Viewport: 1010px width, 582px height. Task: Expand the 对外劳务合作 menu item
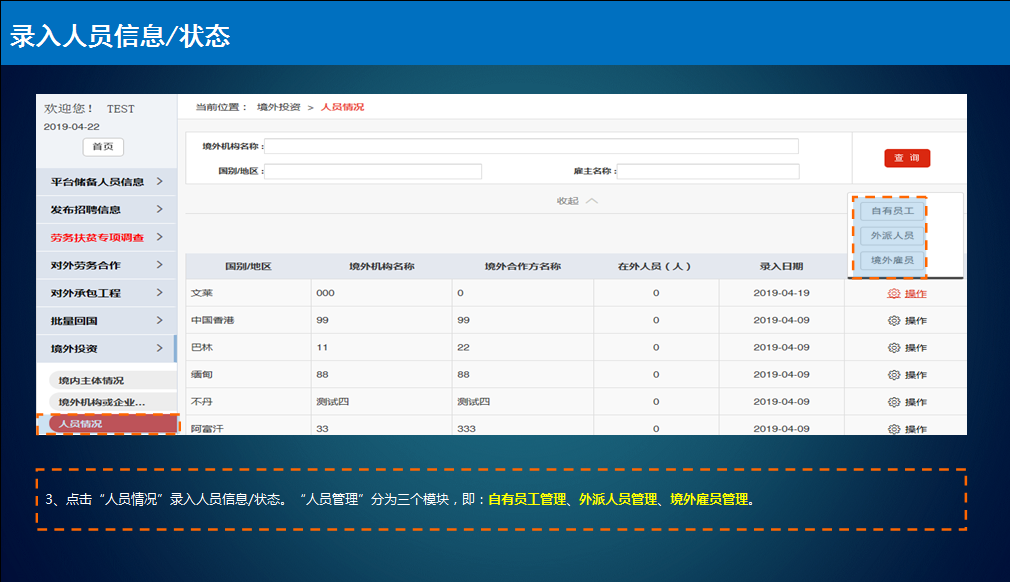pyautogui.click(x=106, y=266)
